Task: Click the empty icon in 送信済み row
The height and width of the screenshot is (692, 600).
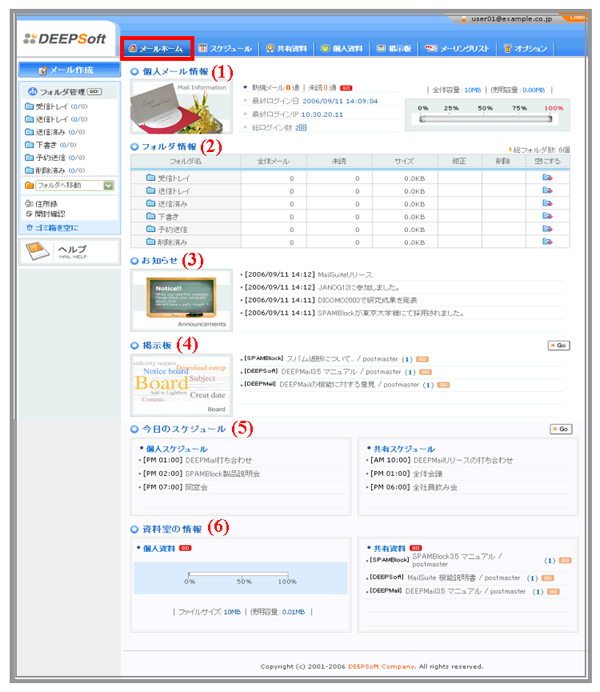Action: (547, 203)
